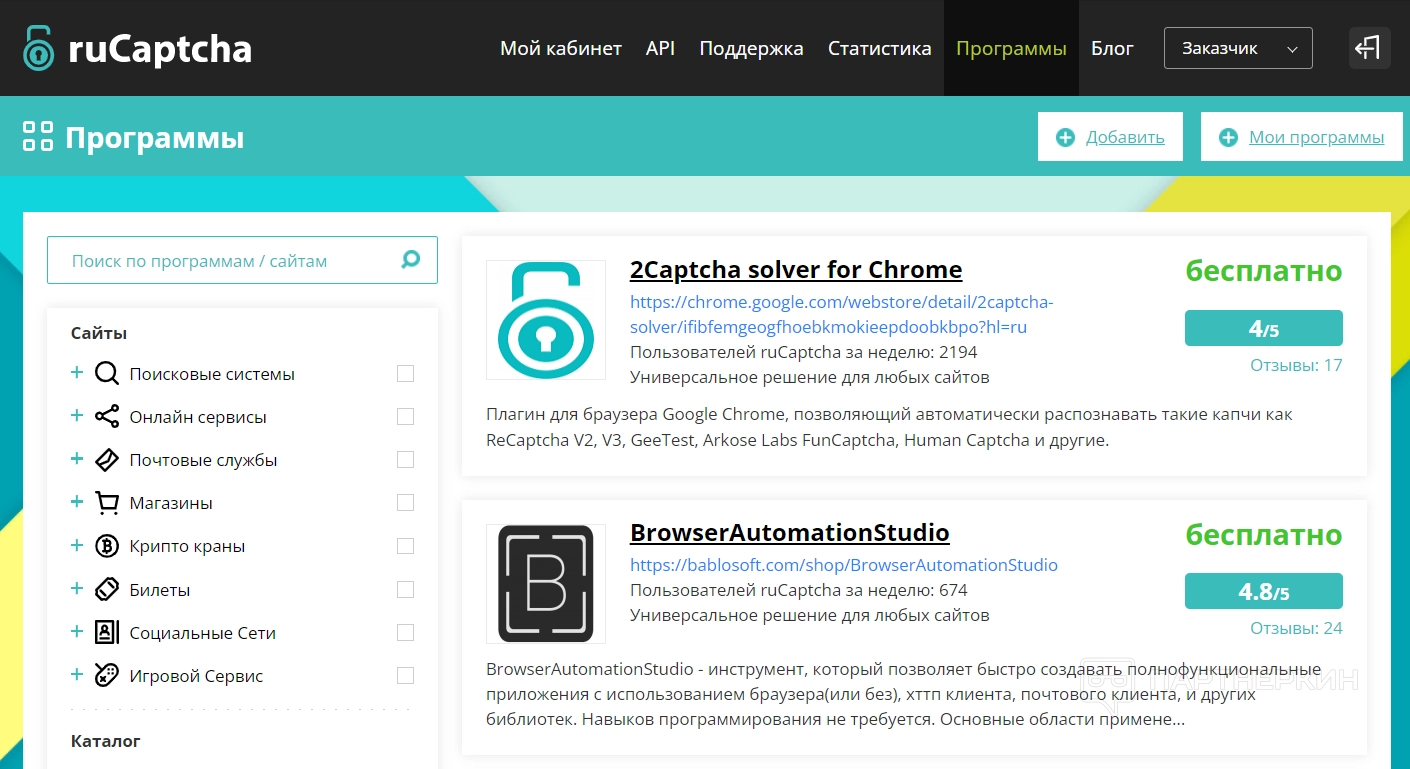Check the Игровой Сервис checkbox
The width and height of the screenshot is (1410, 769).
click(405, 675)
